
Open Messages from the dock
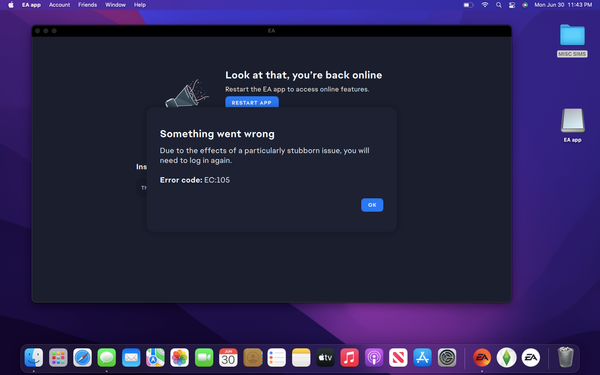[107, 357]
